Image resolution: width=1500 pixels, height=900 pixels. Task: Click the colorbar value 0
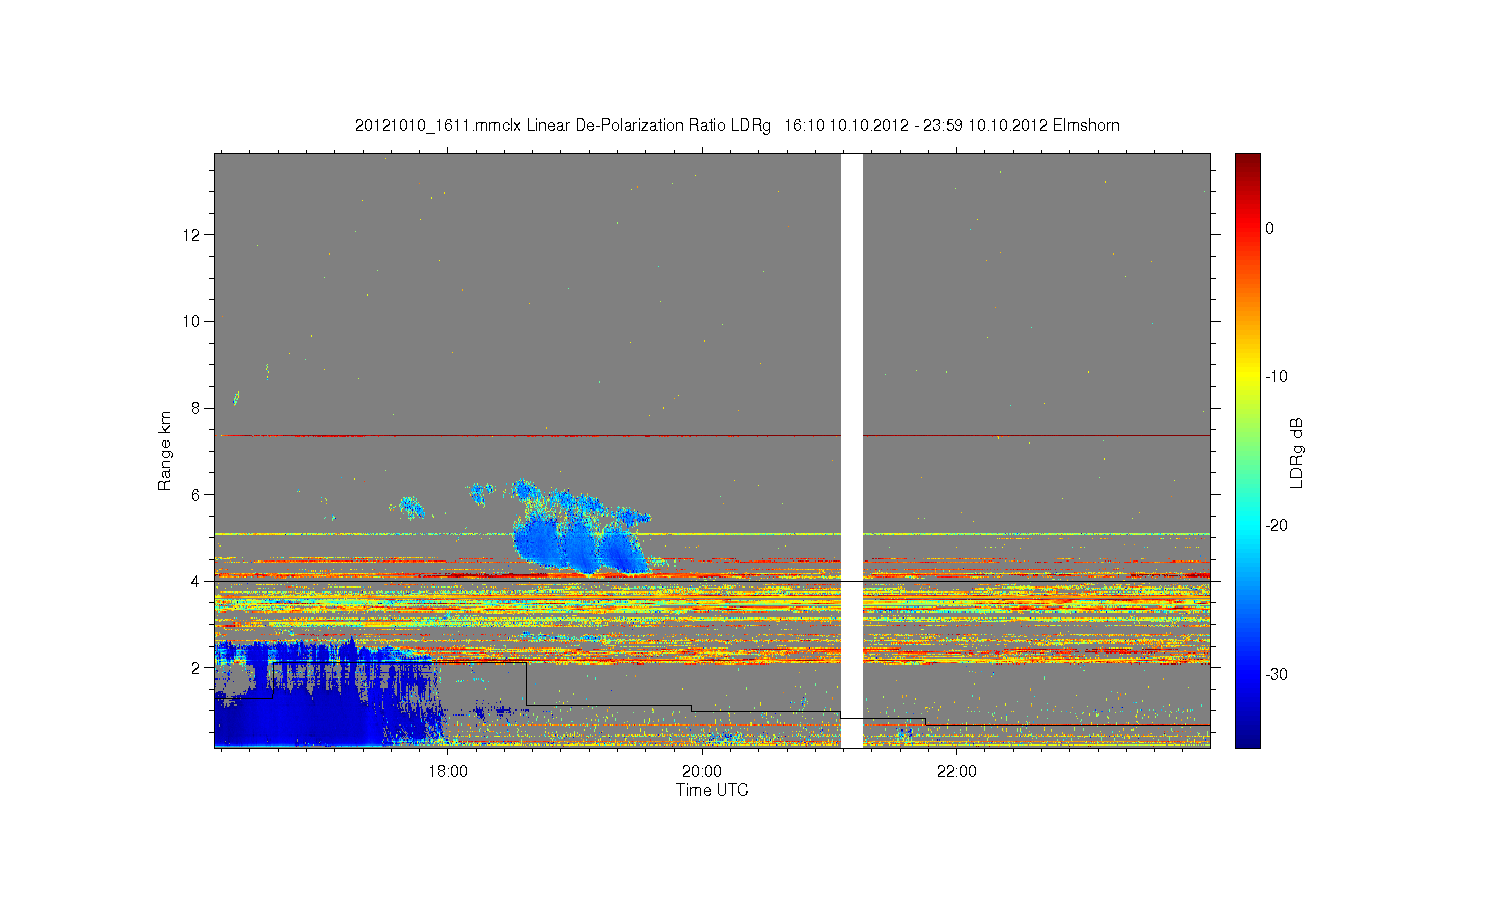tap(1270, 228)
